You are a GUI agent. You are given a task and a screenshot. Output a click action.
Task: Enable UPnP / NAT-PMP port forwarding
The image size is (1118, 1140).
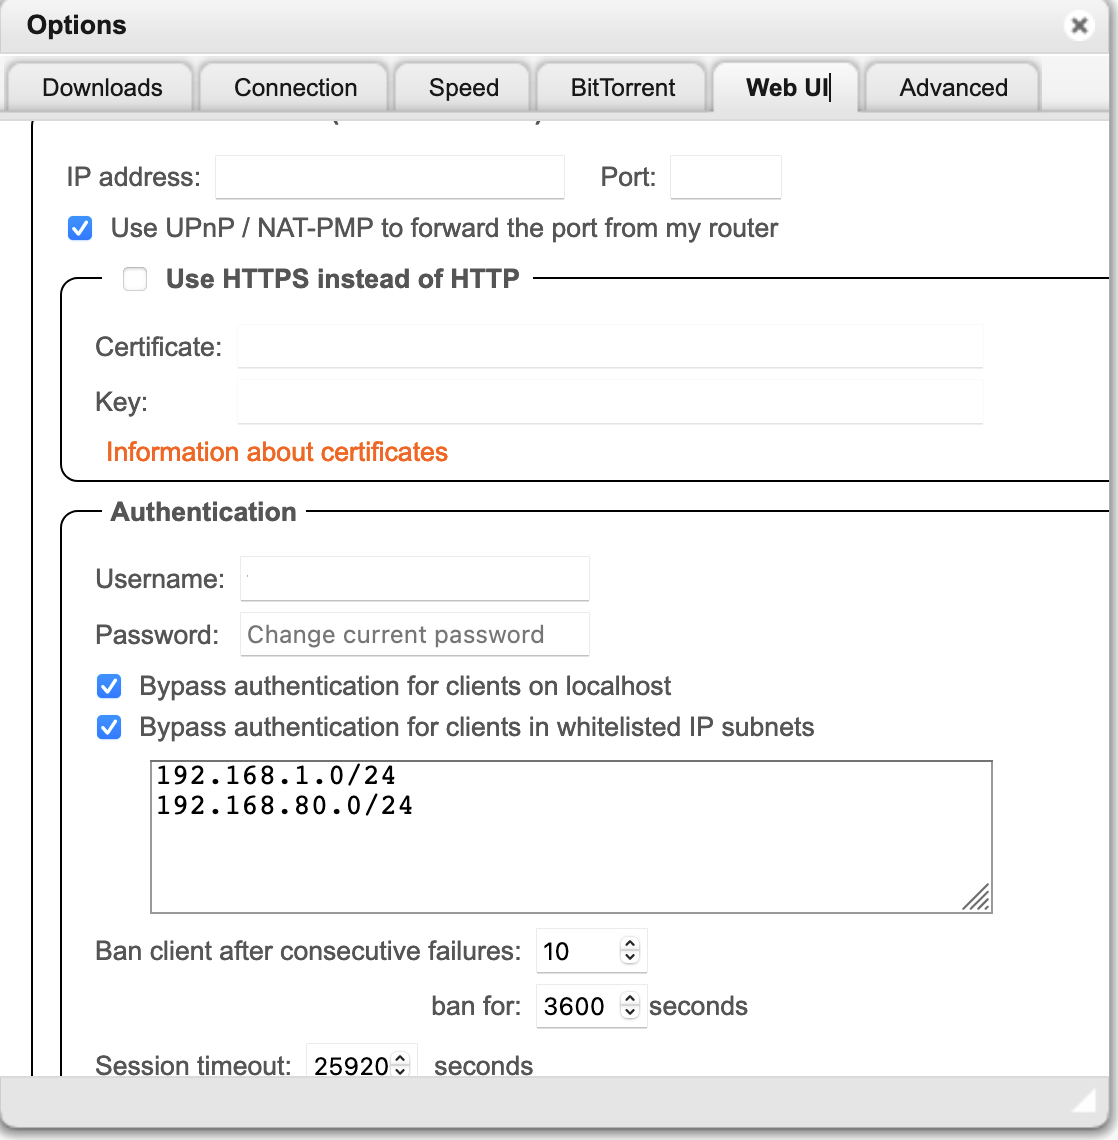click(x=79, y=228)
